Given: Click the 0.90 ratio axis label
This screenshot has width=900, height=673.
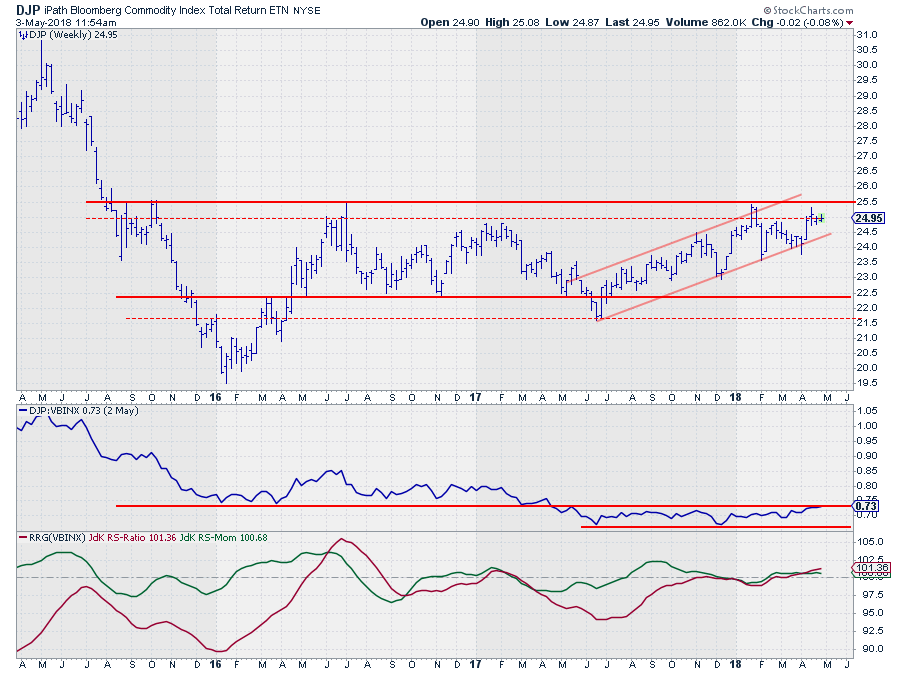Looking at the screenshot, I should click(867, 456).
